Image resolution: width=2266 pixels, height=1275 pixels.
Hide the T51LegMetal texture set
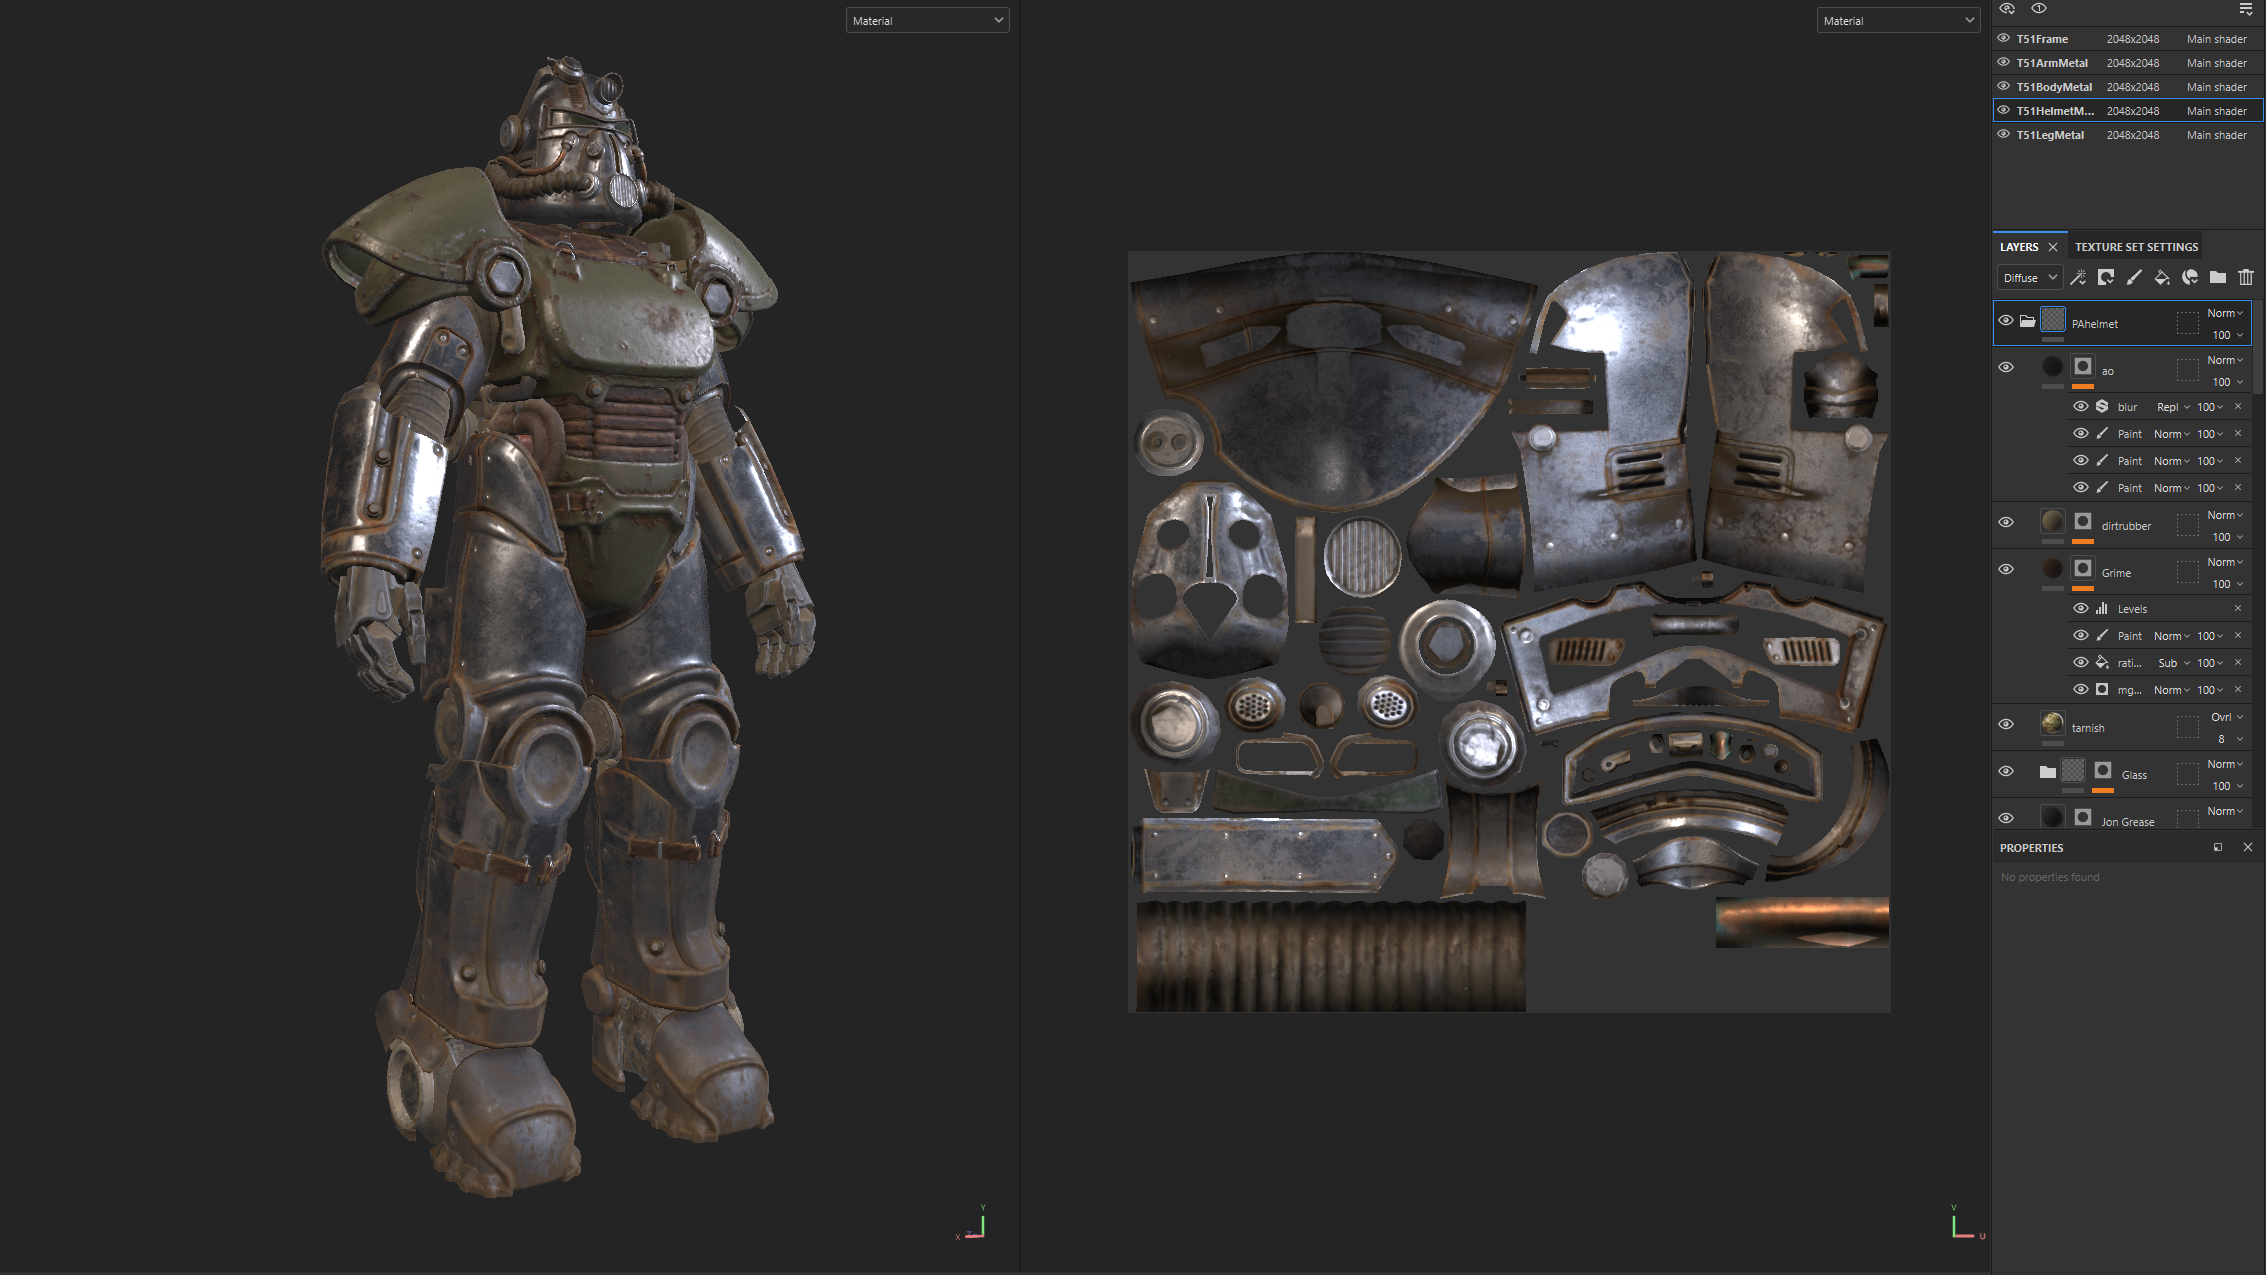click(2003, 134)
